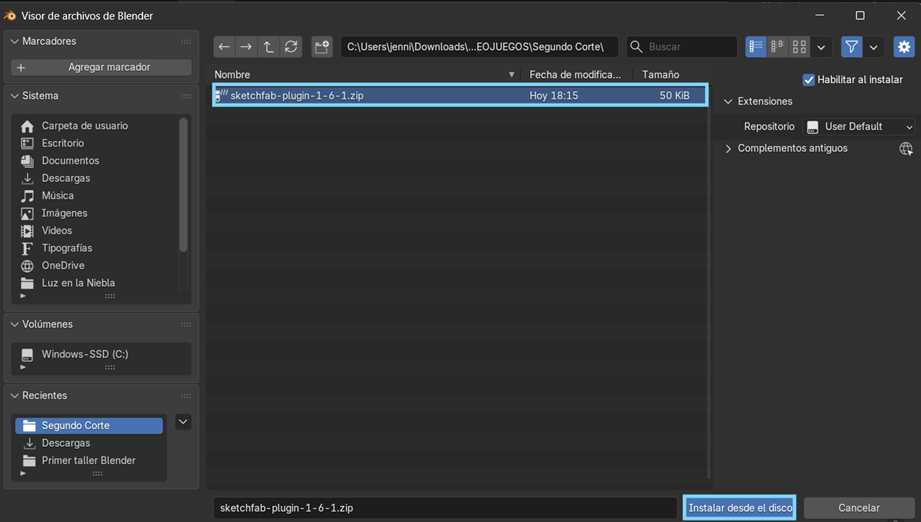
Task: Collapse the Recientes panel
Action: point(15,396)
